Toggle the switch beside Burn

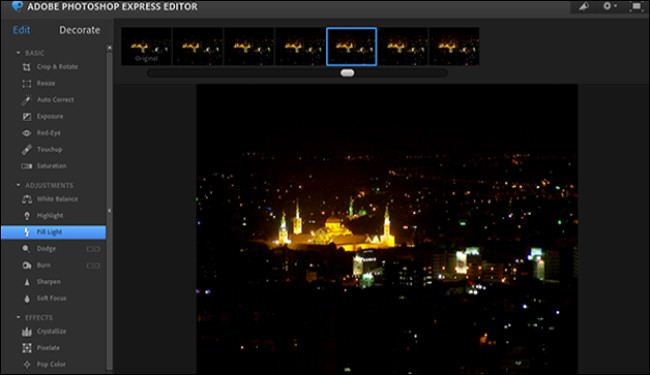click(93, 266)
